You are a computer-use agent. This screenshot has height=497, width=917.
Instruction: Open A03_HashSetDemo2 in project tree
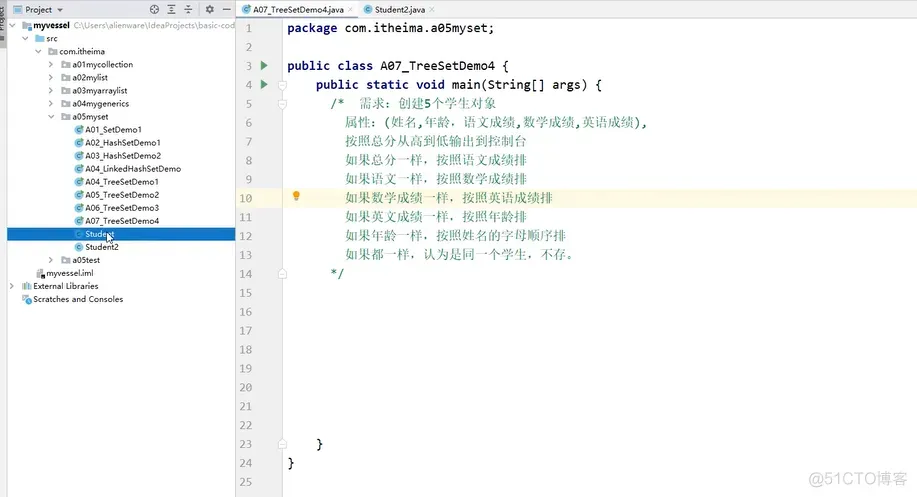click(x=123, y=156)
